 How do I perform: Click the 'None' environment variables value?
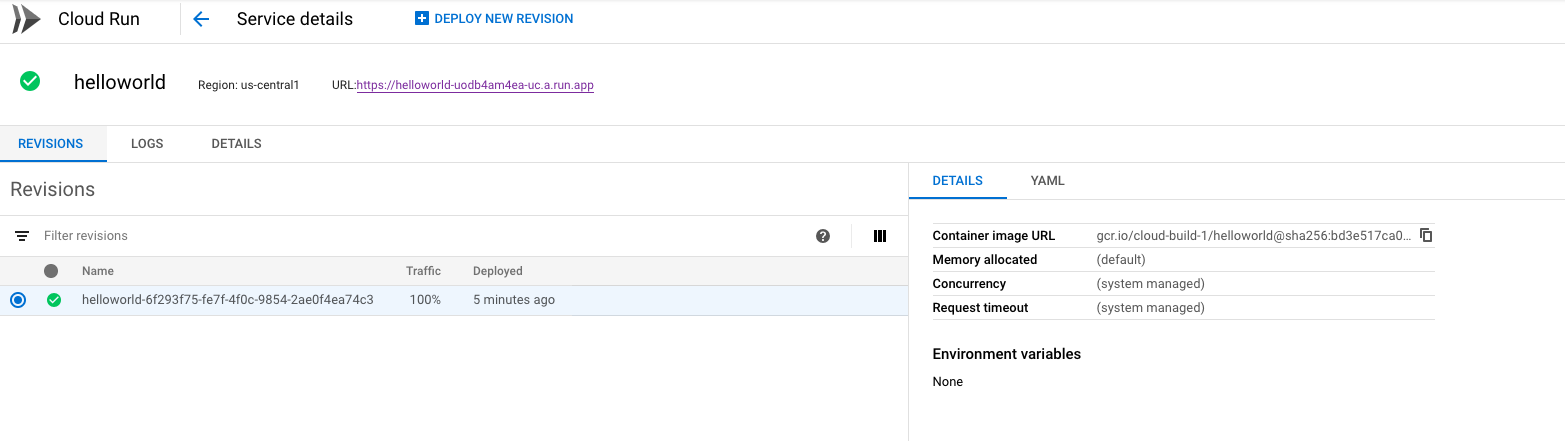[x=948, y=382]
